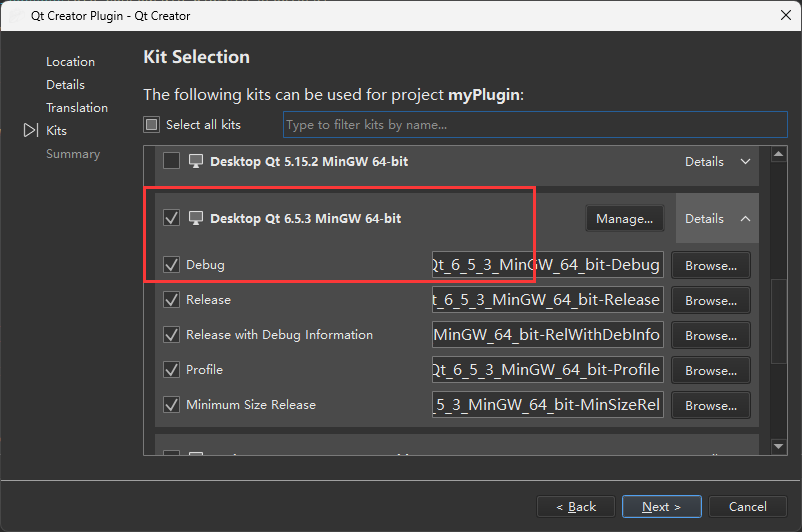Uncheck the Debug build configuration

point(171,264)
